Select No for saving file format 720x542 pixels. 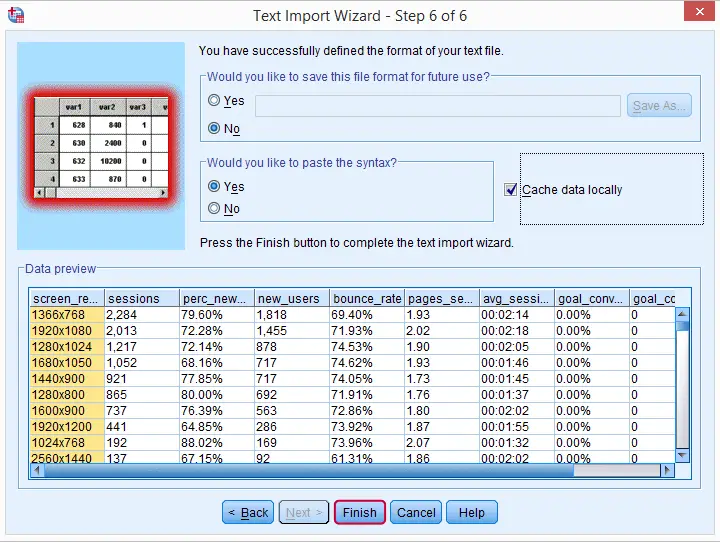(x=214, y=128)
